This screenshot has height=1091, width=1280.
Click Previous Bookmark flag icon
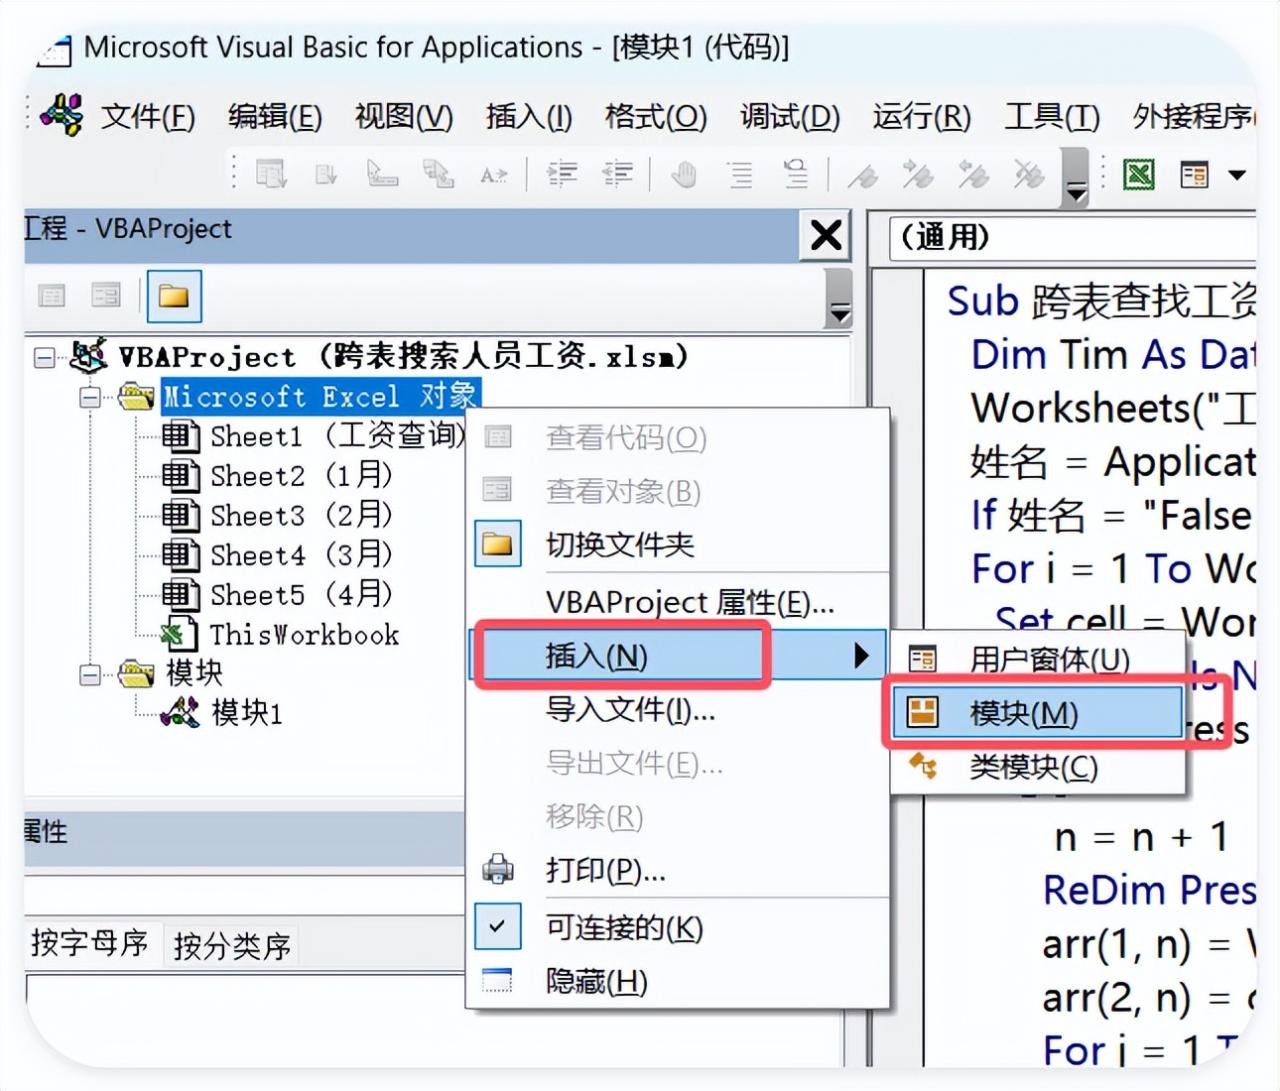pyautogui.click(x=973, y=175)
